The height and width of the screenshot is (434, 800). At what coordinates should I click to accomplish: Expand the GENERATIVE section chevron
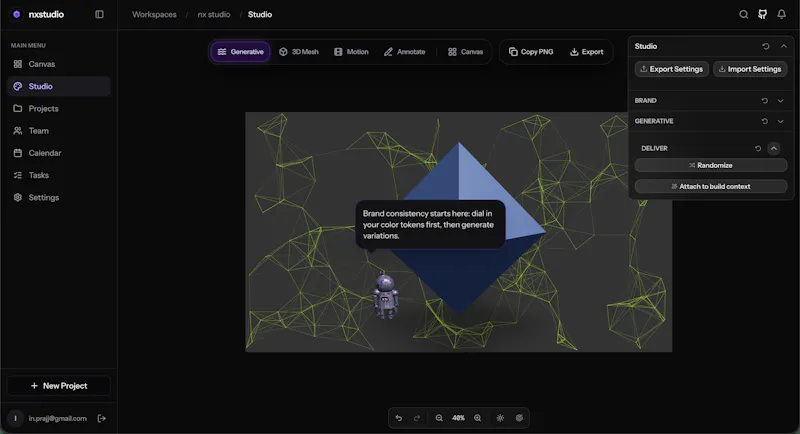[x=781, y=121]
